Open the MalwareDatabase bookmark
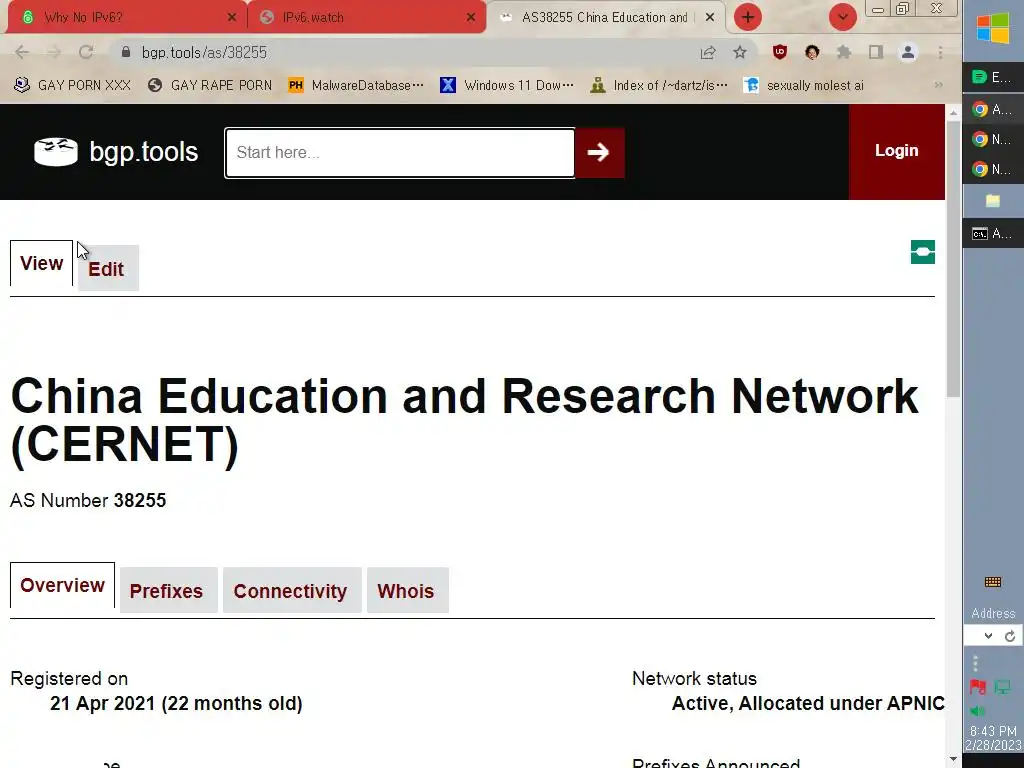 [x=356, y=85]
